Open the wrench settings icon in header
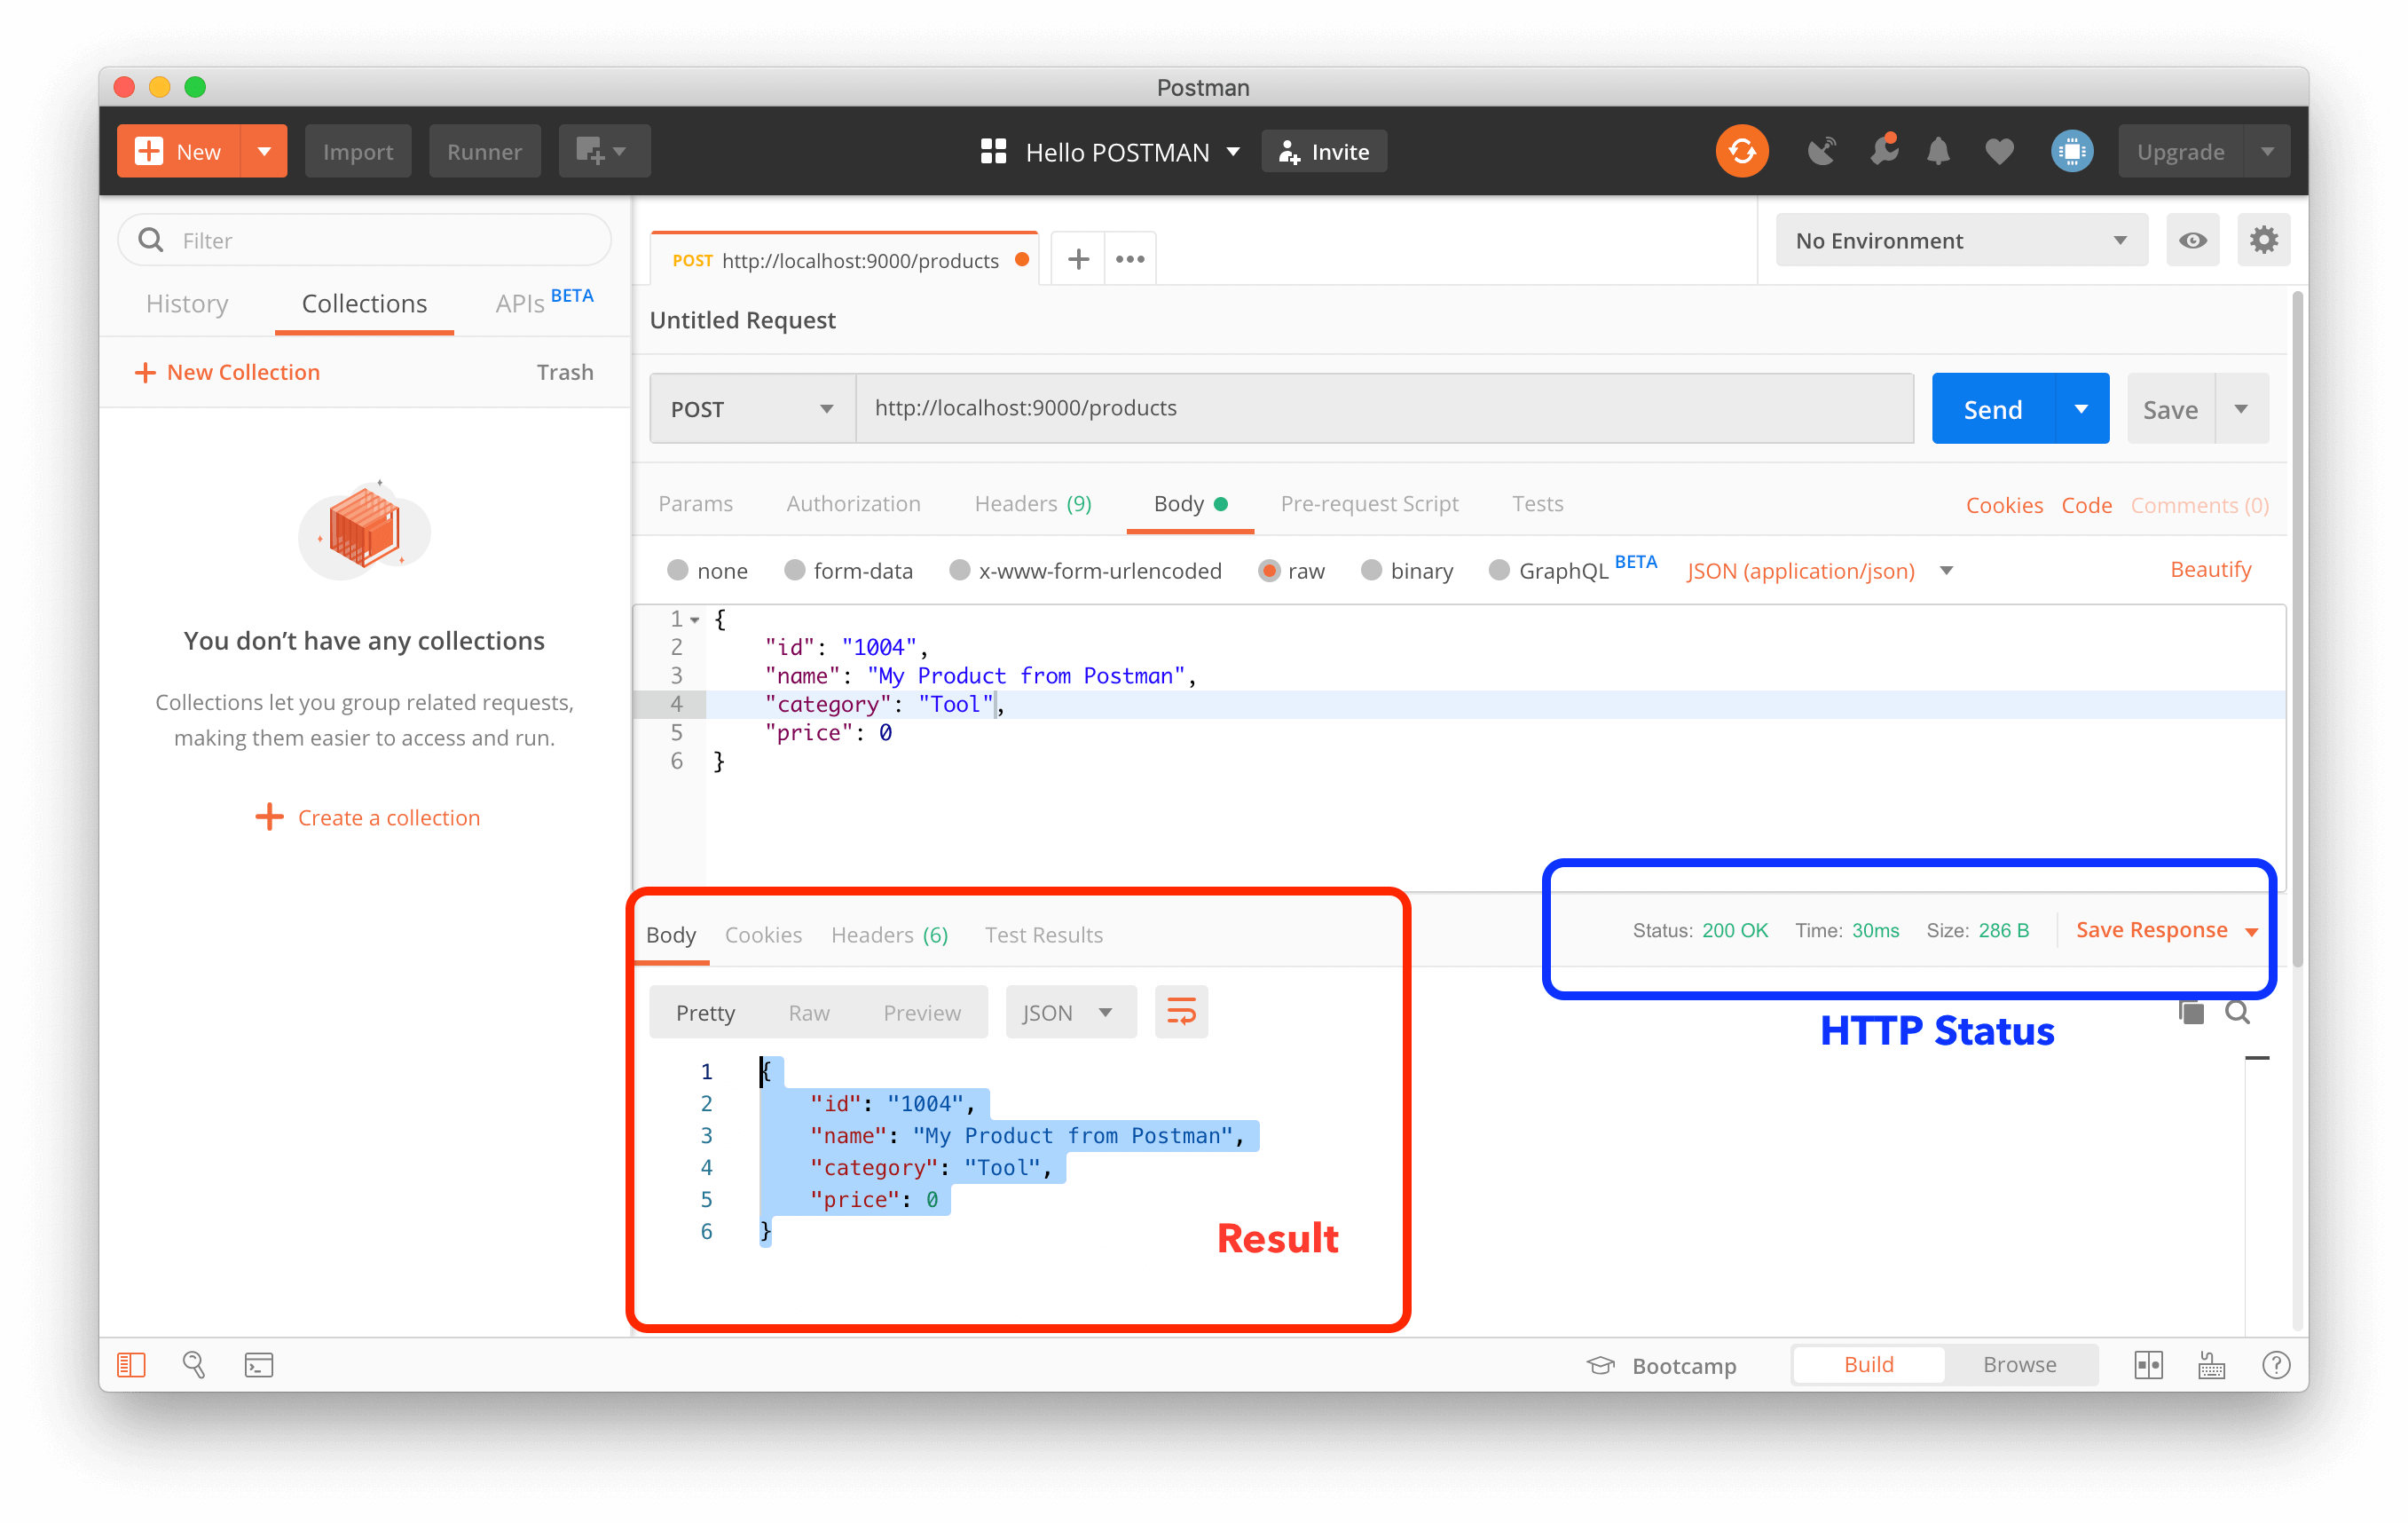The width and height of the screenshot is (2408, 1523). (1883, 151)
